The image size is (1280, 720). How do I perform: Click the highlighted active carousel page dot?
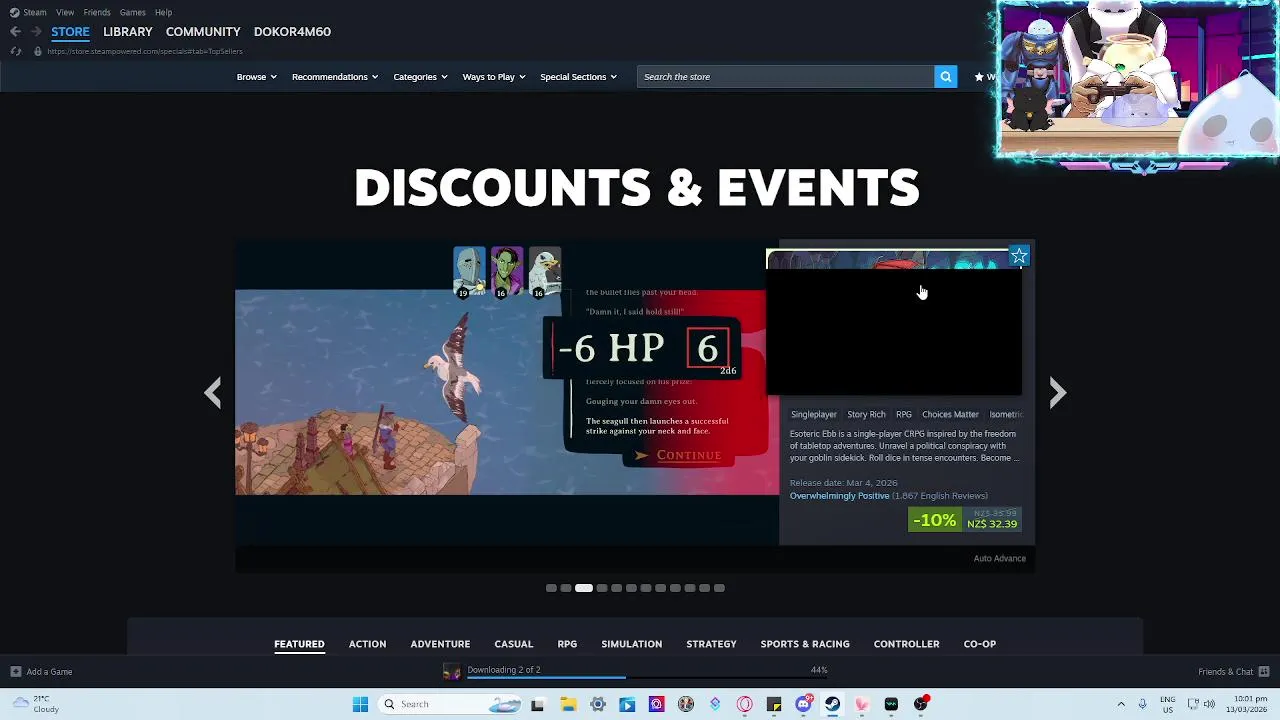point(583,588)
